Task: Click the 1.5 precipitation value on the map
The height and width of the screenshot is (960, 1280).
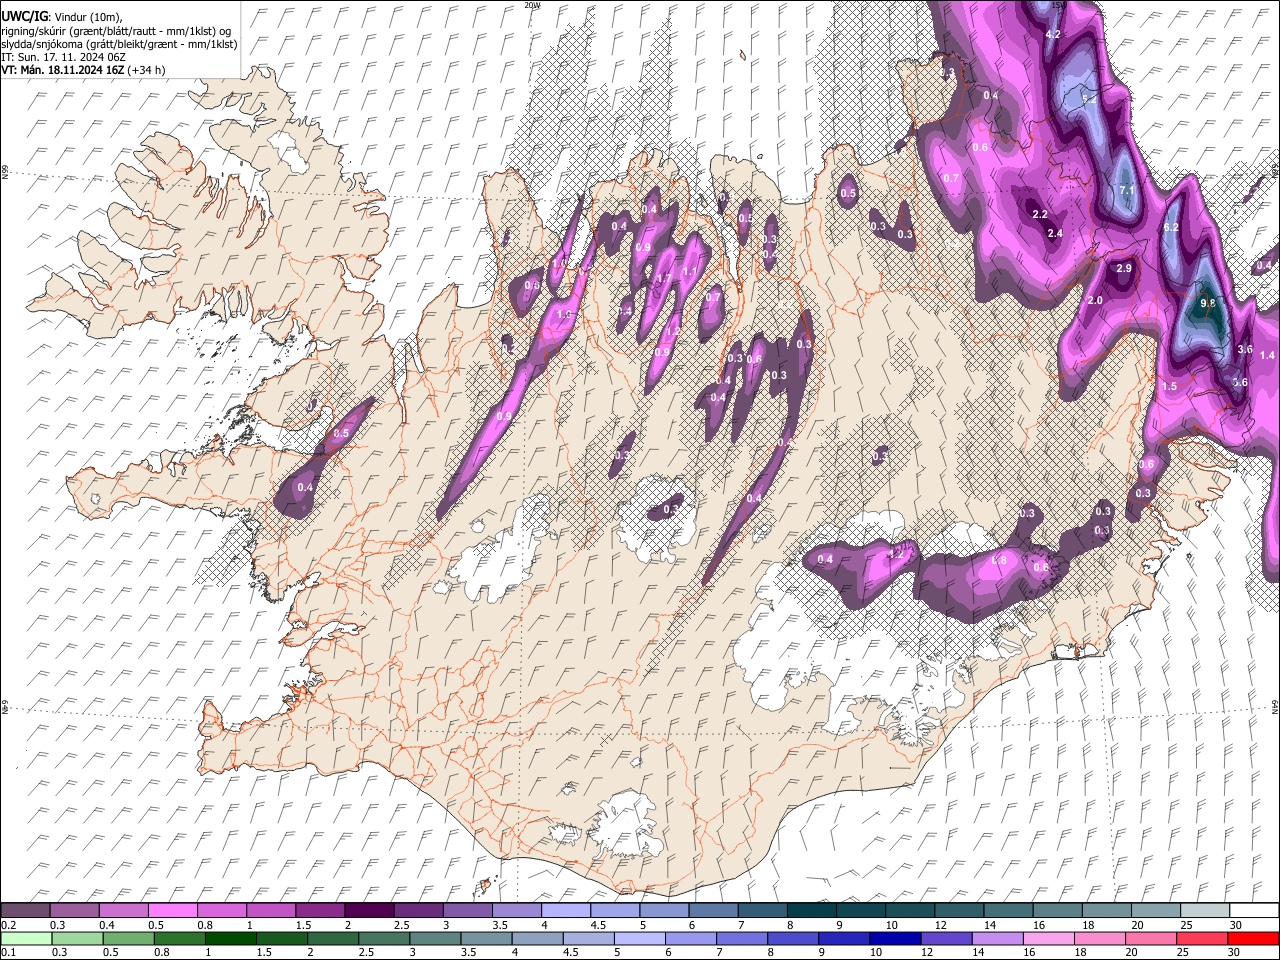Action: click(x=1169, y=386)
